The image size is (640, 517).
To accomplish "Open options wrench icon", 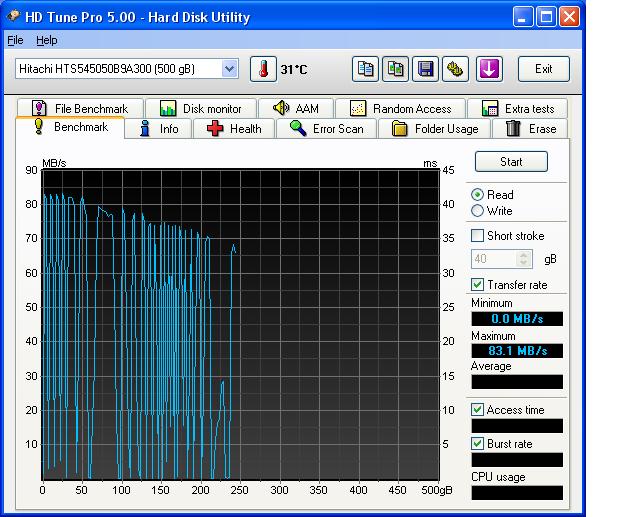I will tap(455, 69).
